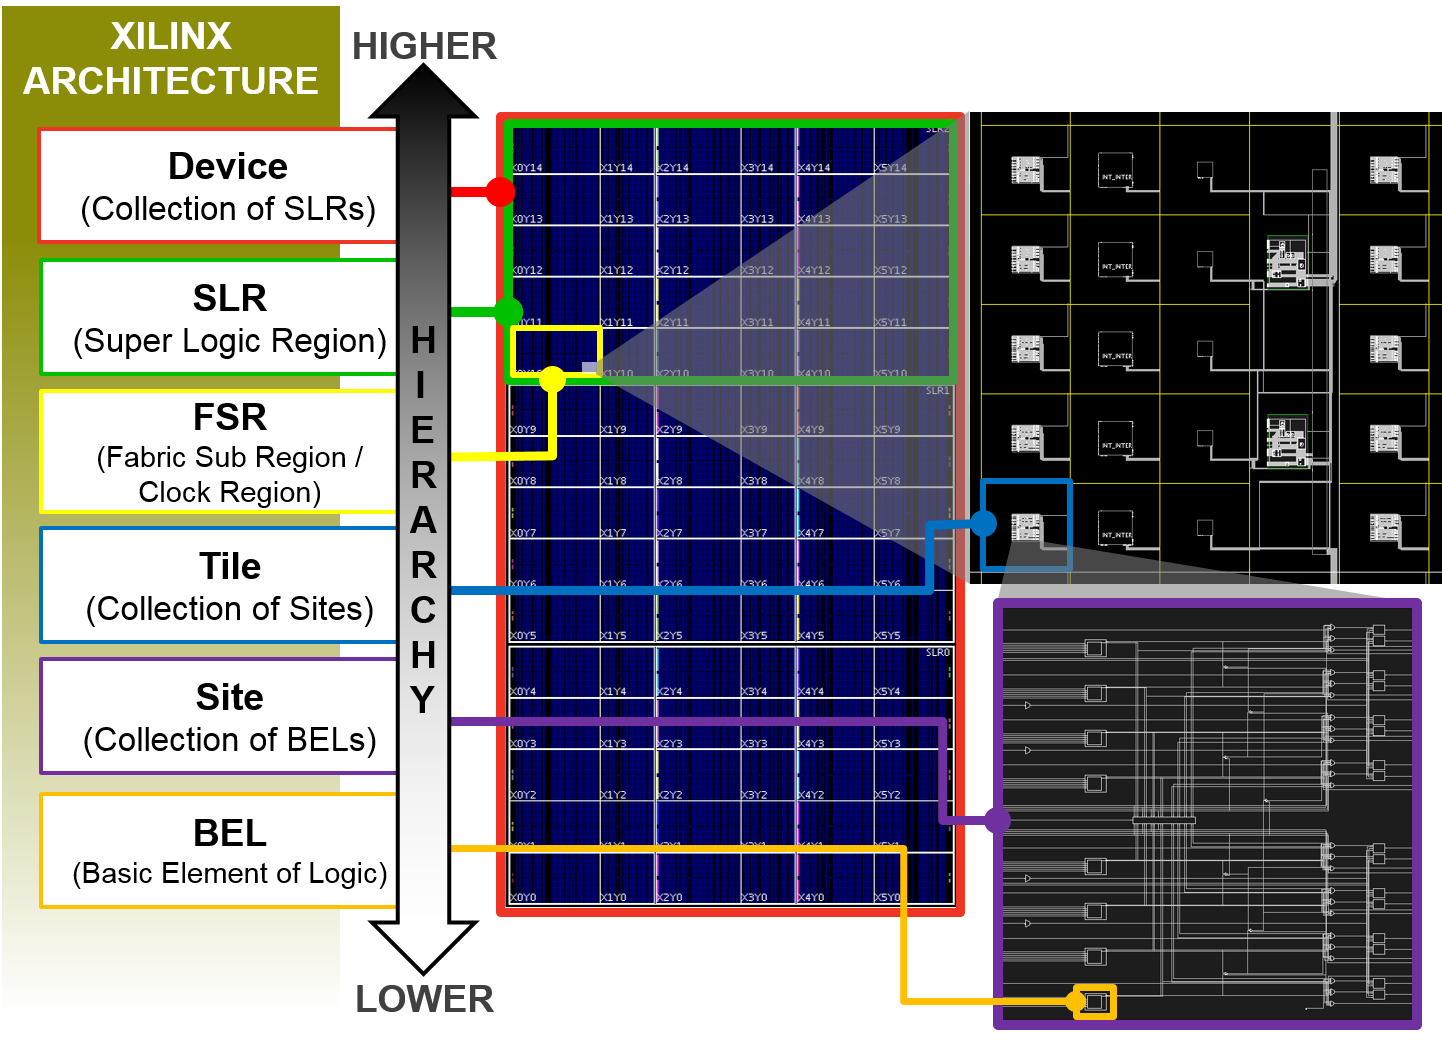Select the Site (Collection of BELs) box

click(x=216, y=717)
